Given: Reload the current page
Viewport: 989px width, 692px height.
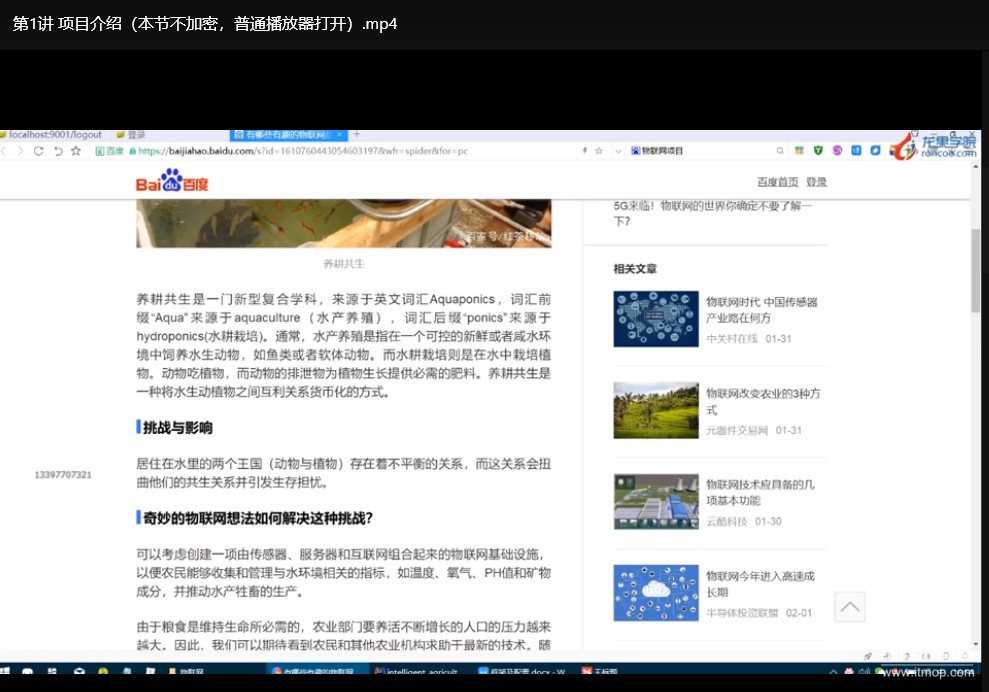Looking at the screenshot, I should click(x=39, y=151).
